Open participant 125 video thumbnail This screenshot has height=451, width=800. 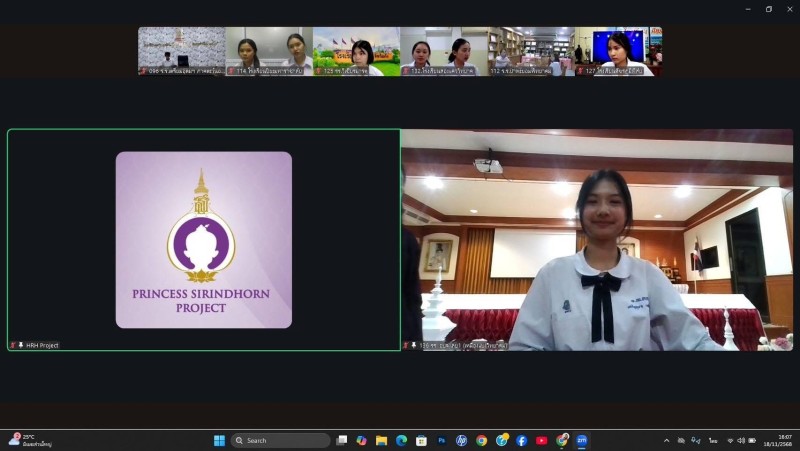point(356,50)
